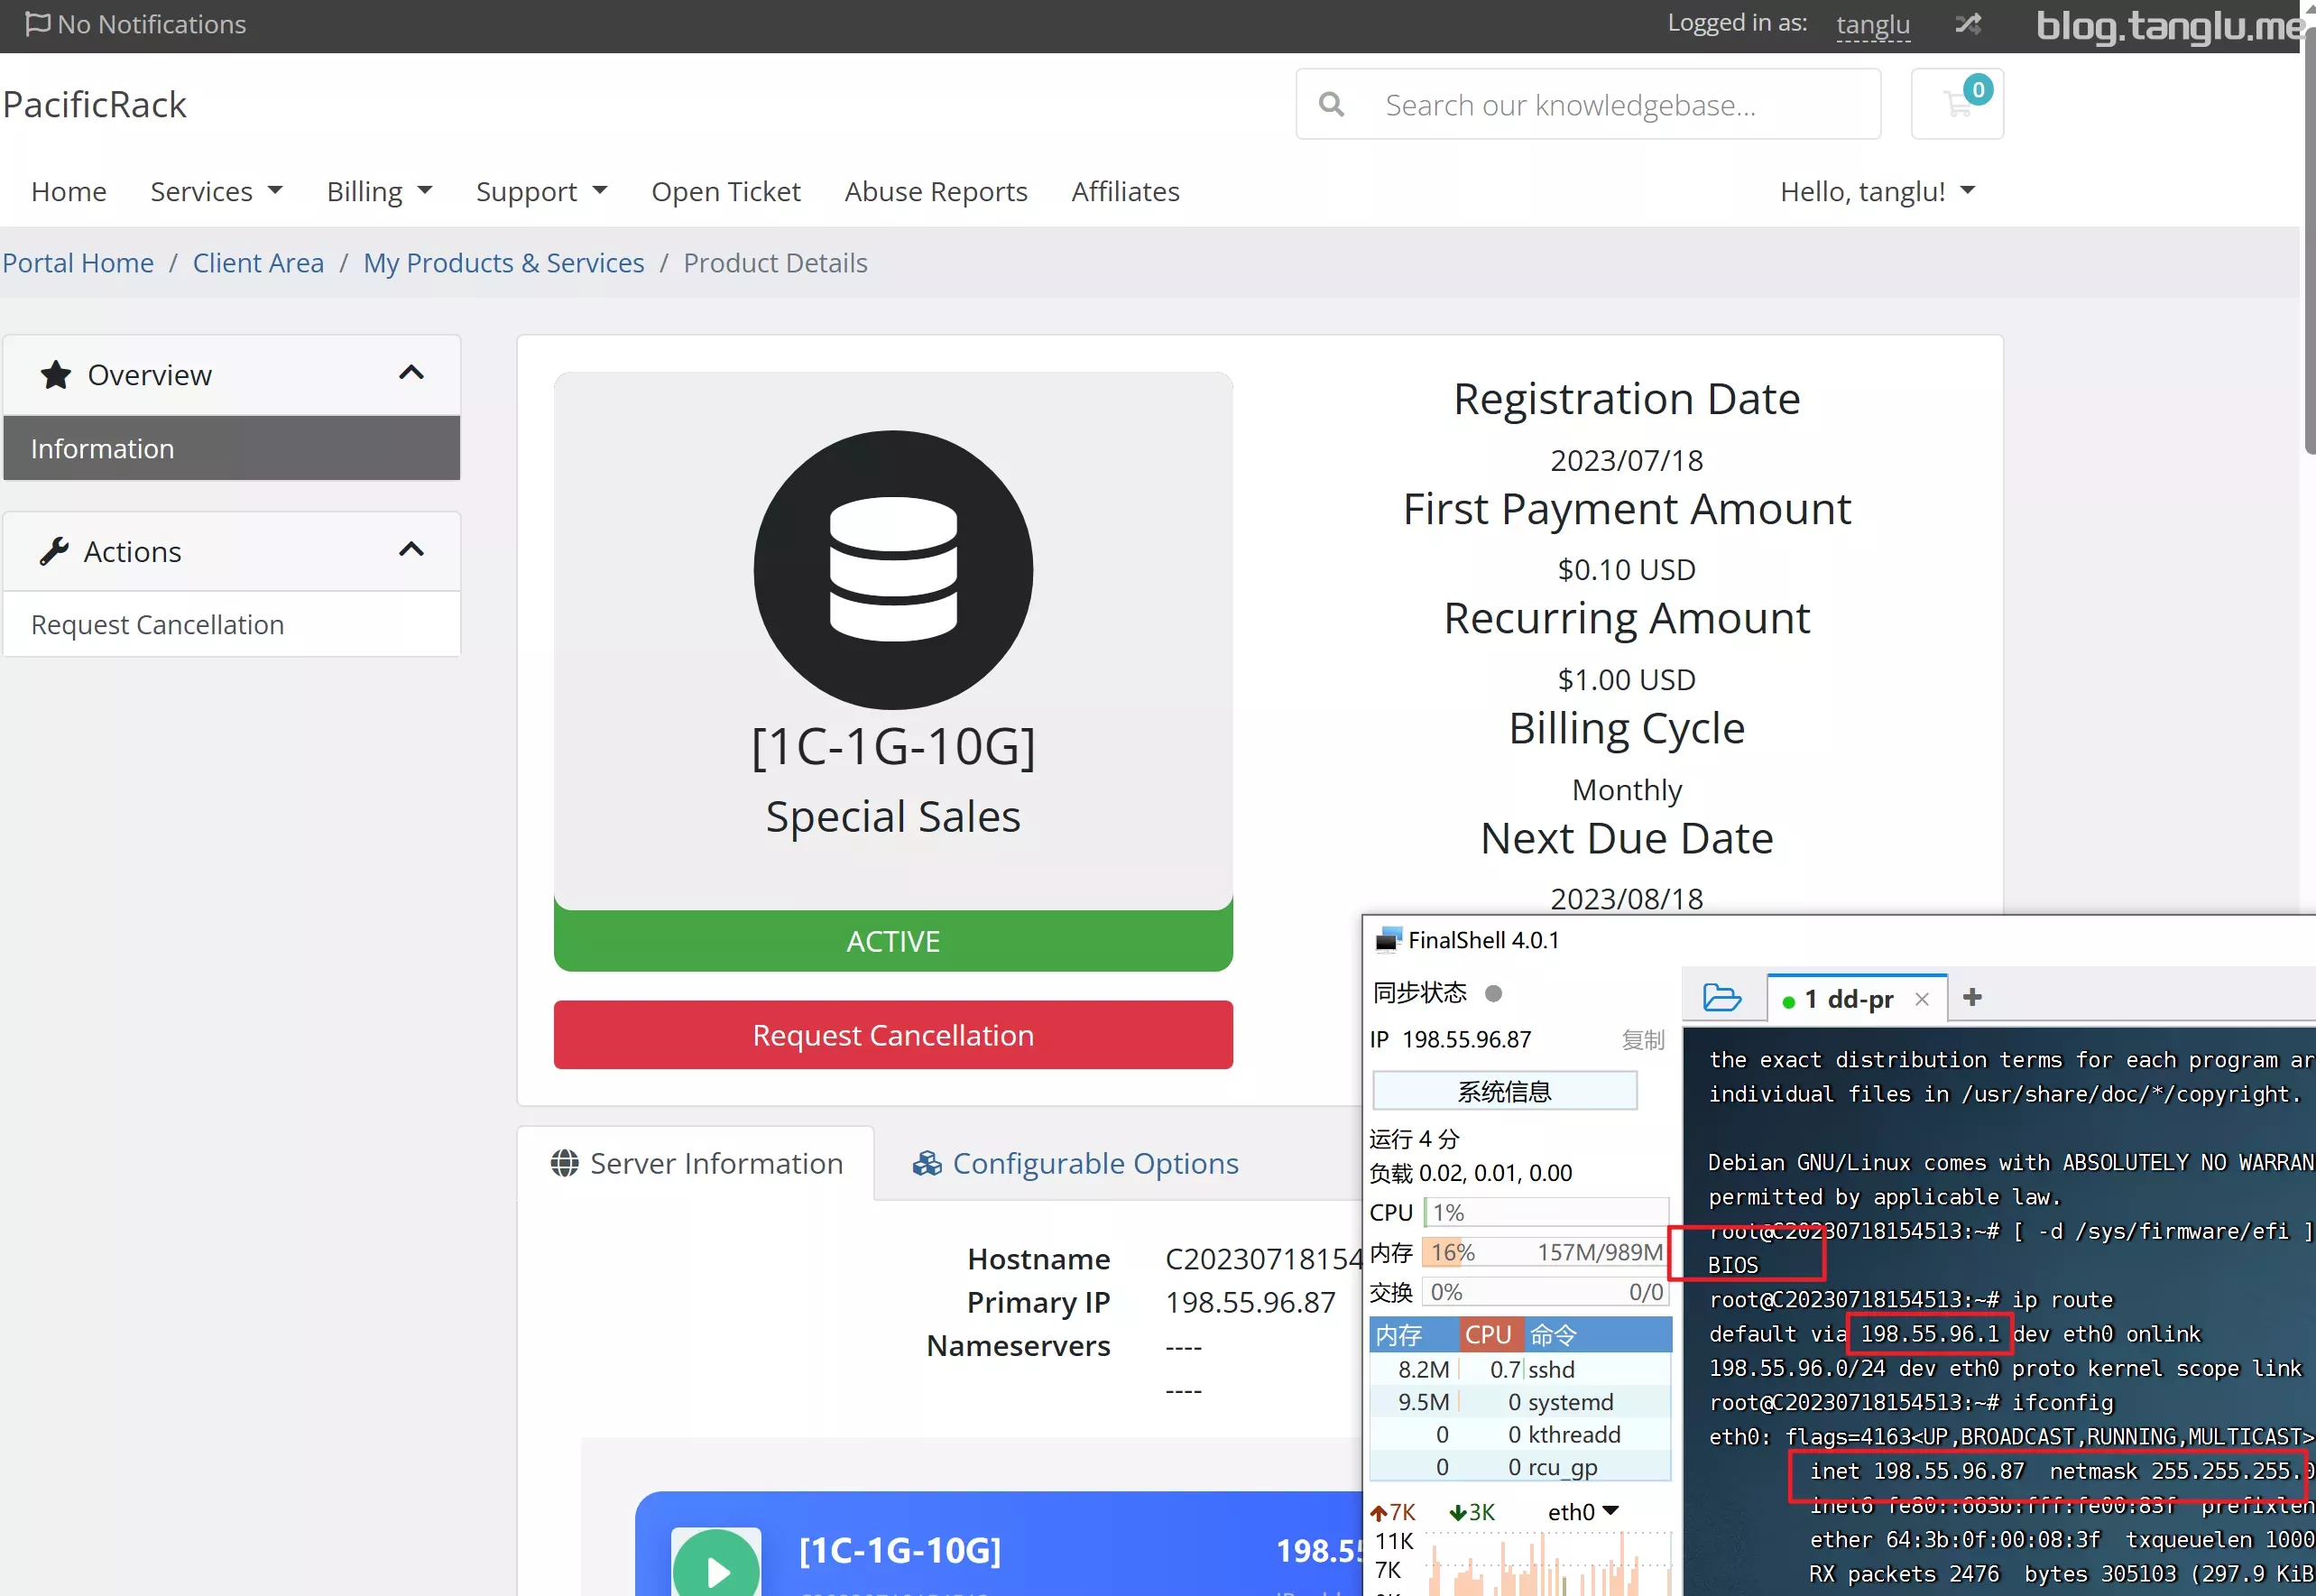Open Affiliates menu item

point(1125,191)
